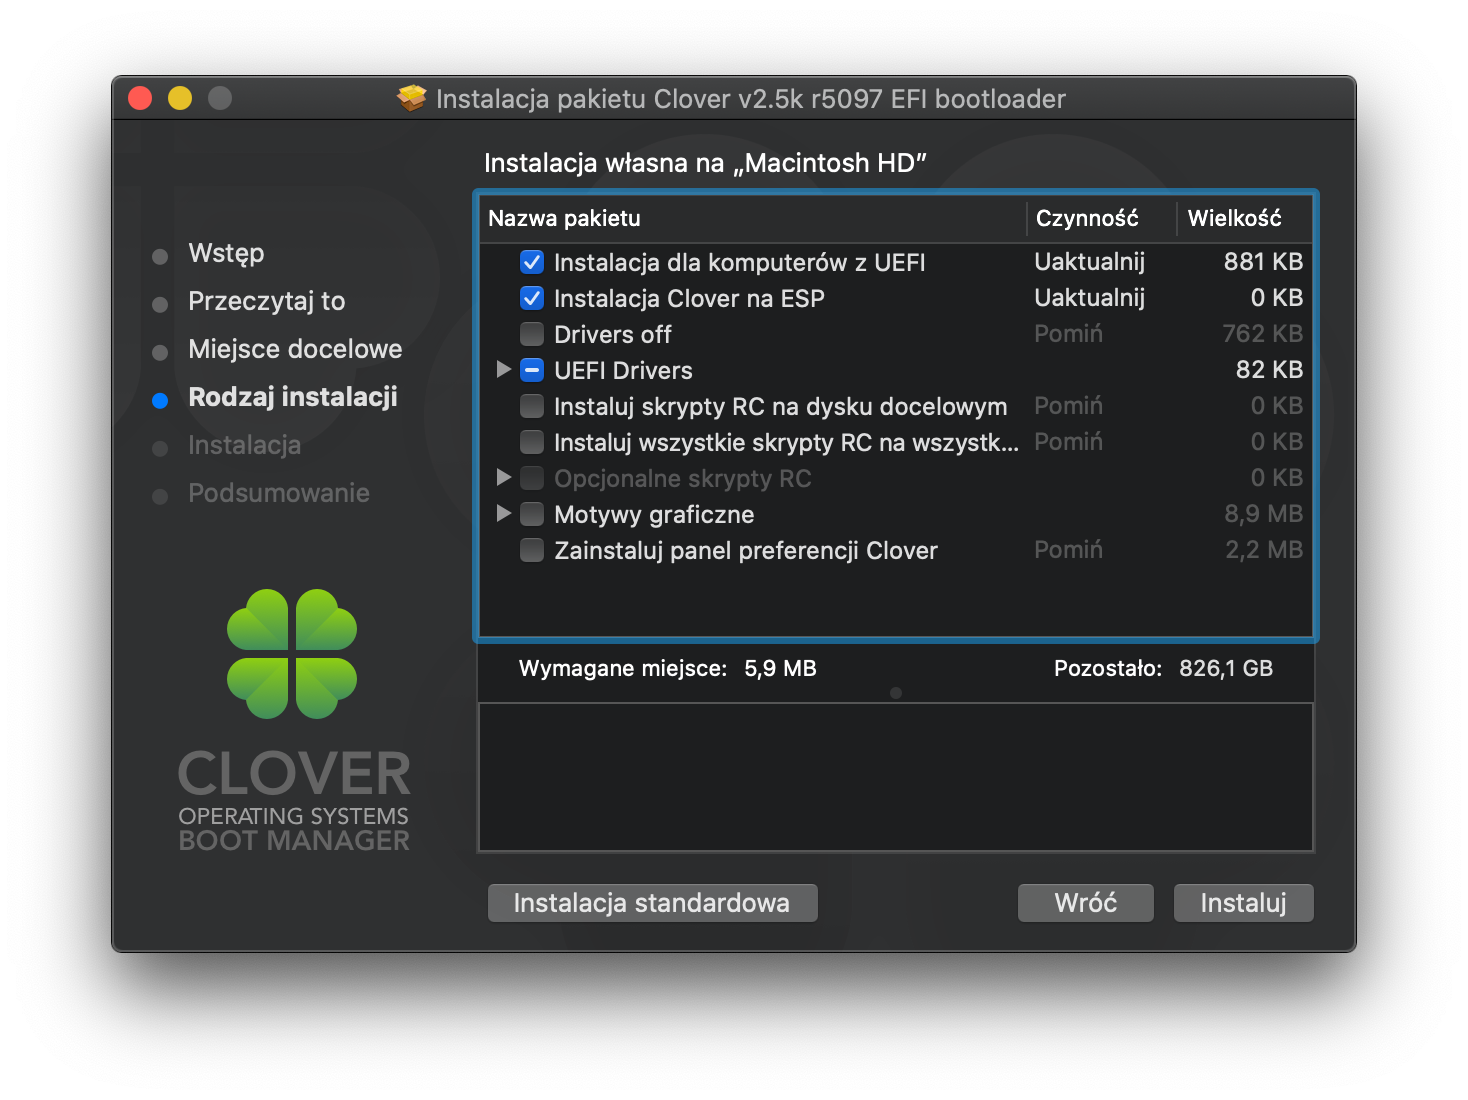Uncheck Instalacja dla komputerów z UEFI checkbox

pos(532,263)
